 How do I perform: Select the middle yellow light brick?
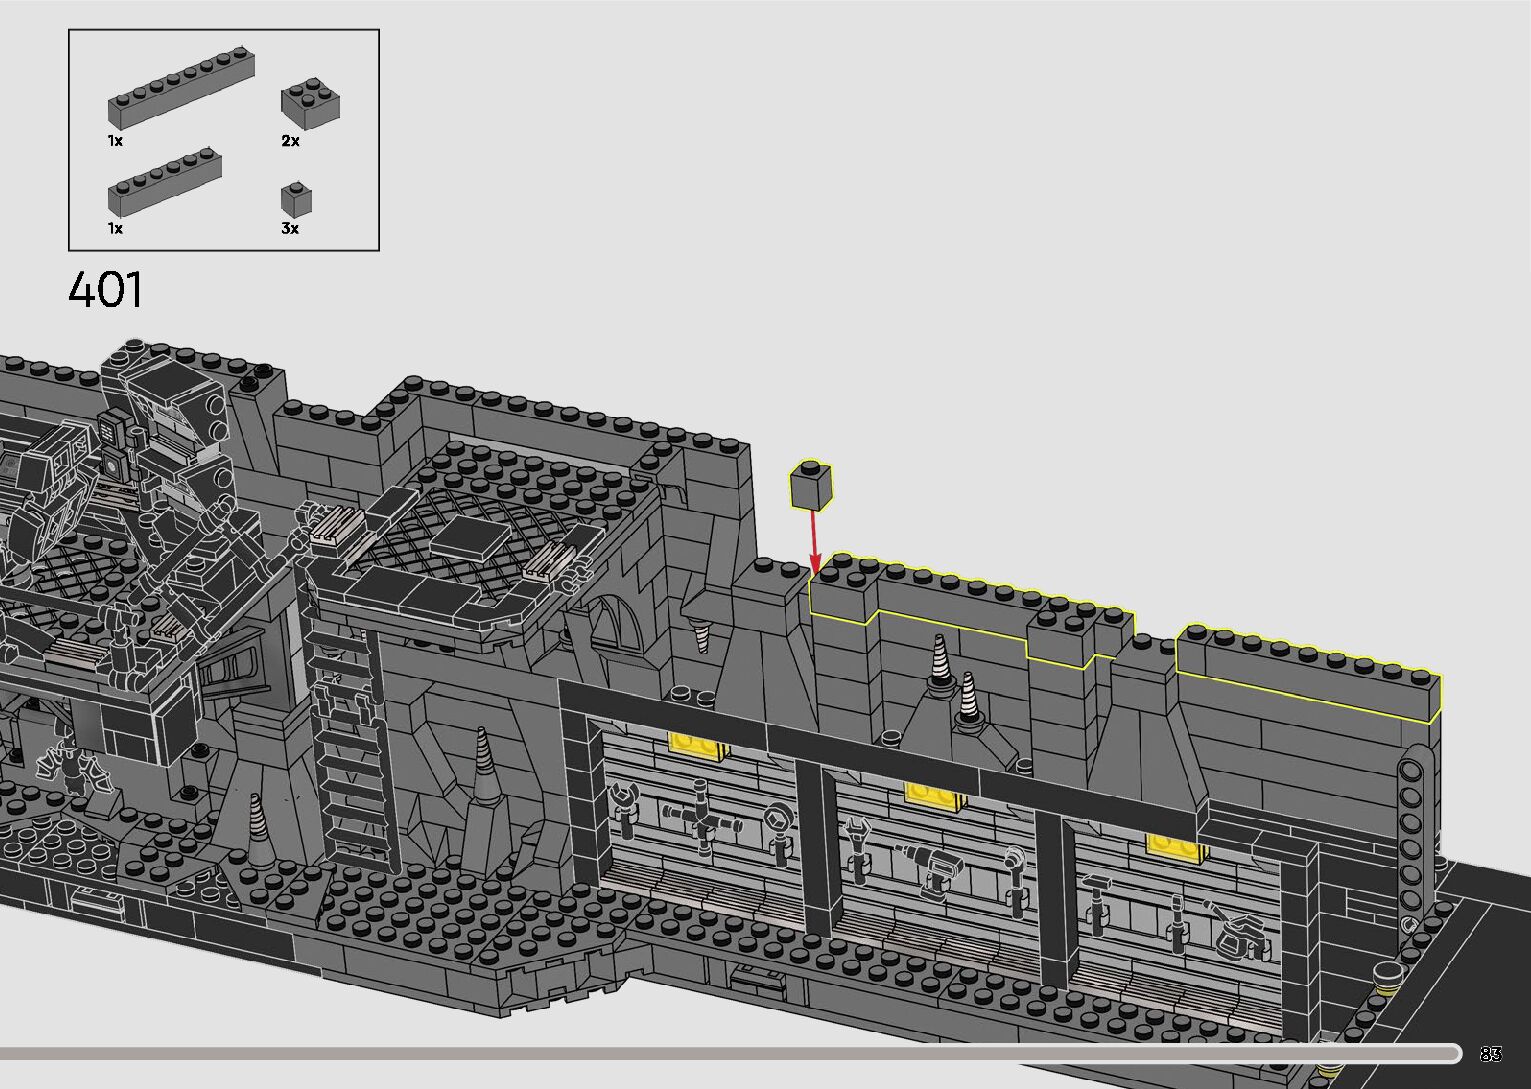coord(935,795)
